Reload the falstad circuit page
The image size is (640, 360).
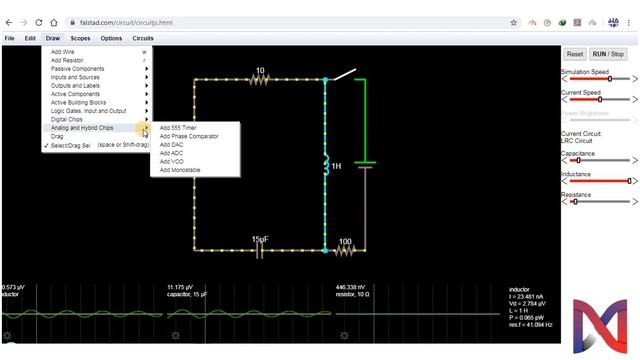(x=39, y=22)
